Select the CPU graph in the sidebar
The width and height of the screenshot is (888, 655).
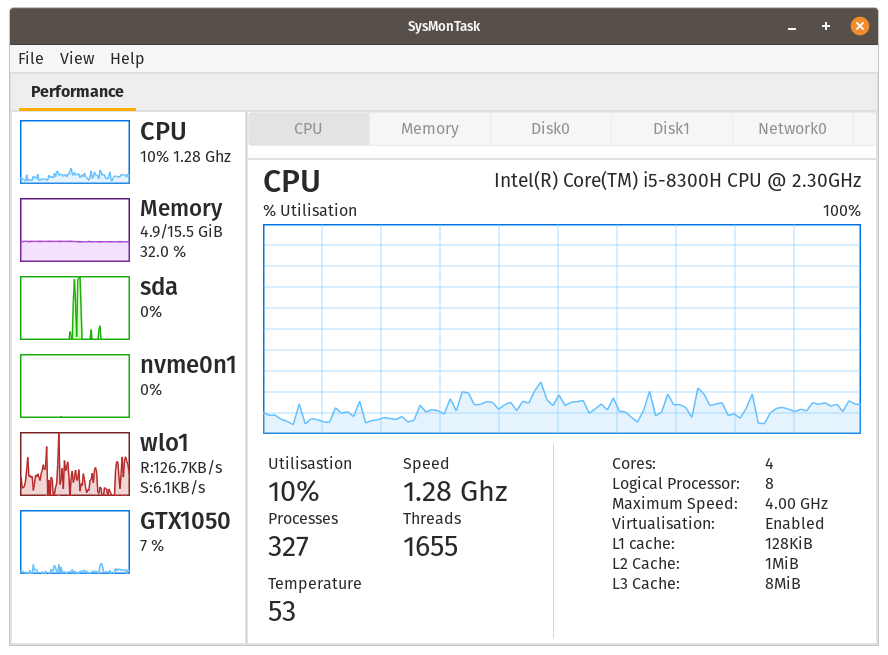point(75,152)
